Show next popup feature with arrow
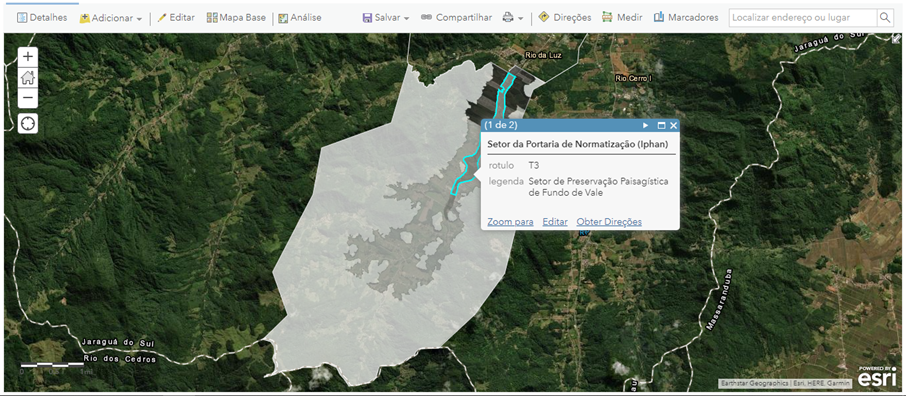Screen dimensions: 906x396 [646, 125]
